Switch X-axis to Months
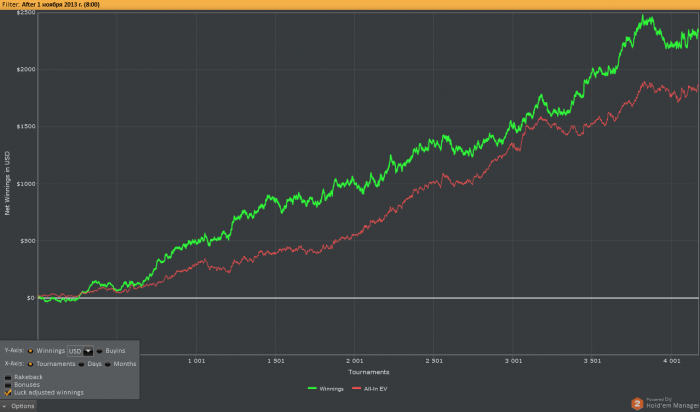 point(108,364)
